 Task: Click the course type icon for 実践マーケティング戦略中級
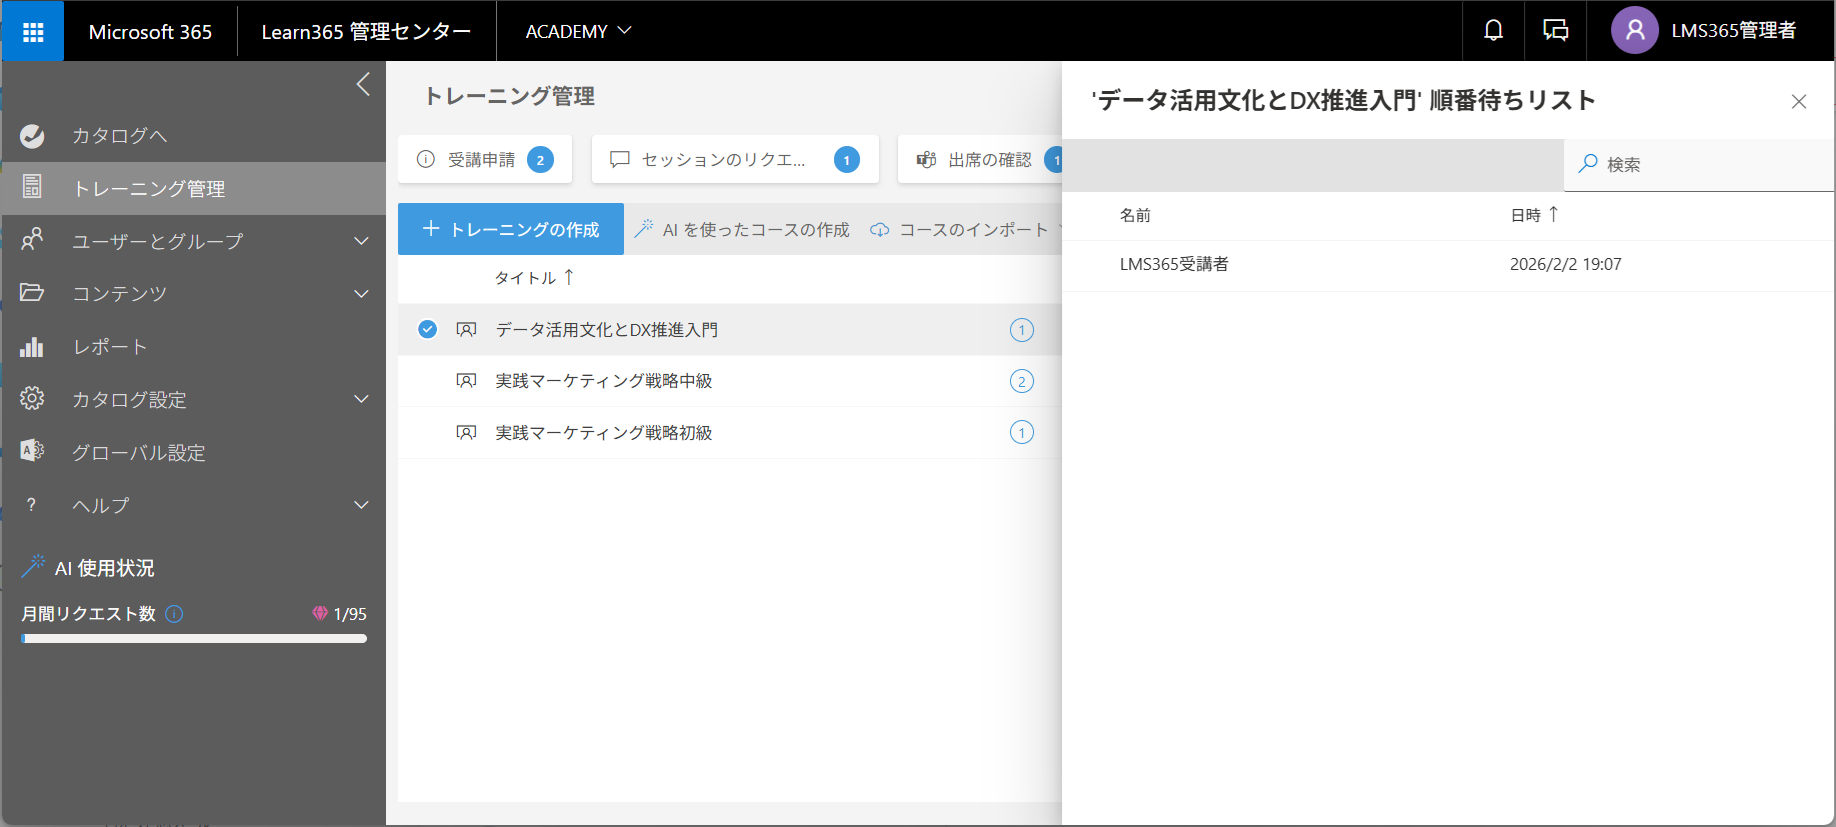466,381
